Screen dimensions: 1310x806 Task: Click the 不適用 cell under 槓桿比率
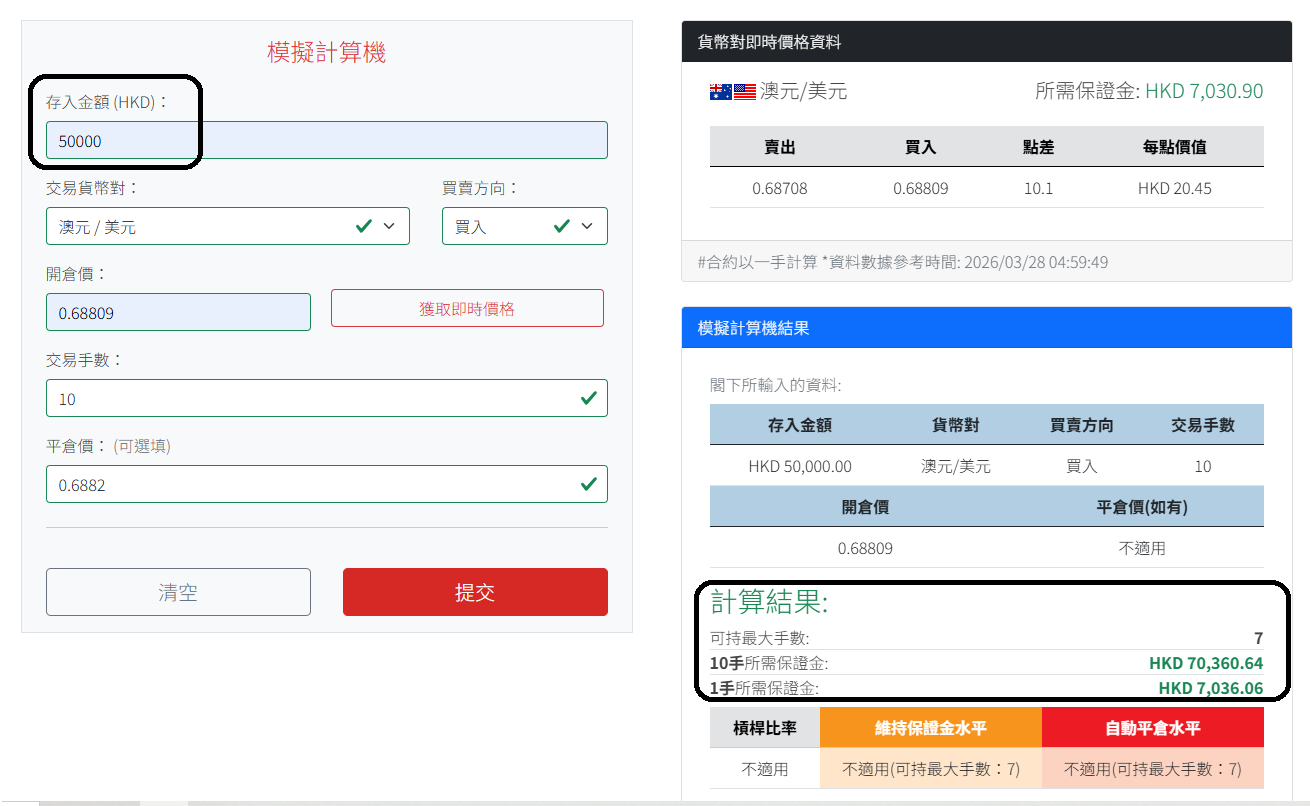click(x=765, y=769)
